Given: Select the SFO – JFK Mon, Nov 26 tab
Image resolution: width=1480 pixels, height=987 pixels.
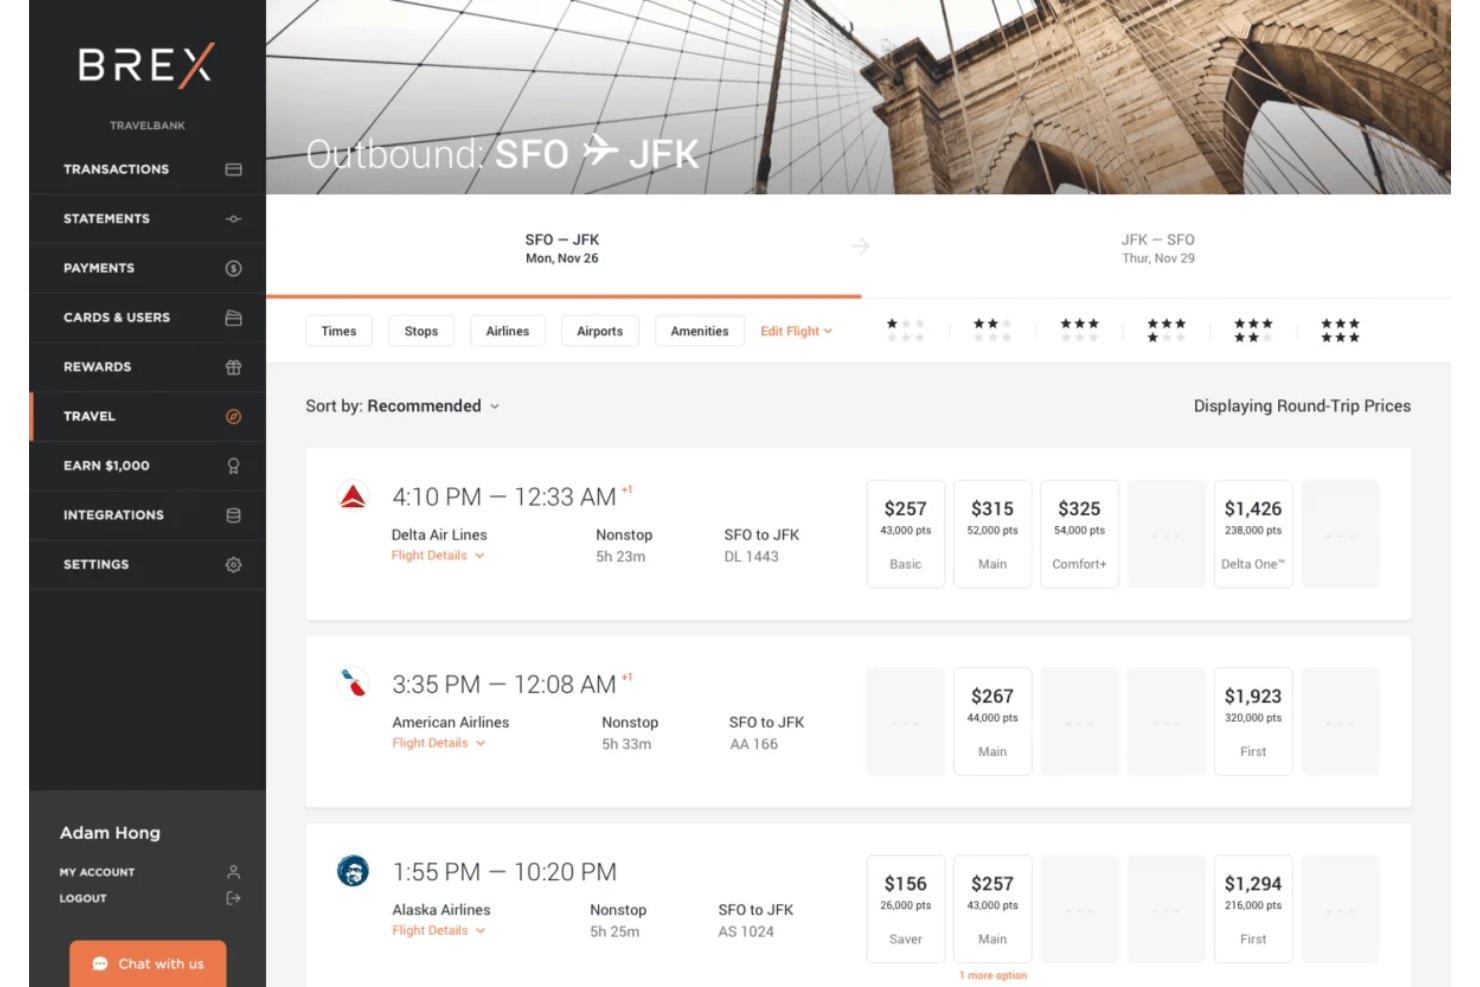Looking at the screenshot, I should [563, 248].
